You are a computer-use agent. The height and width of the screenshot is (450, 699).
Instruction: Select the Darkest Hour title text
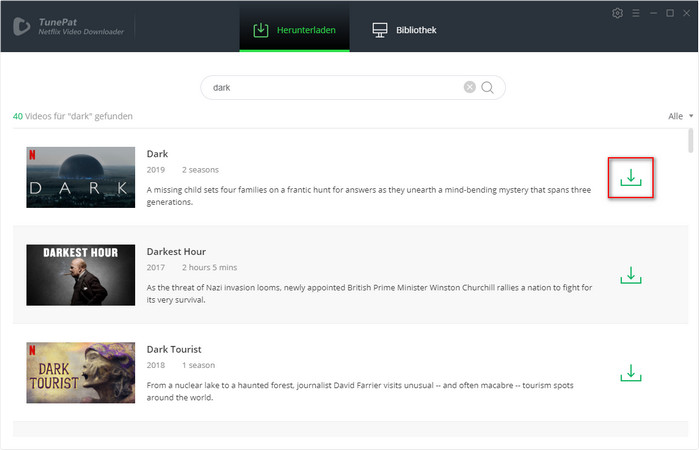[176, 252]
